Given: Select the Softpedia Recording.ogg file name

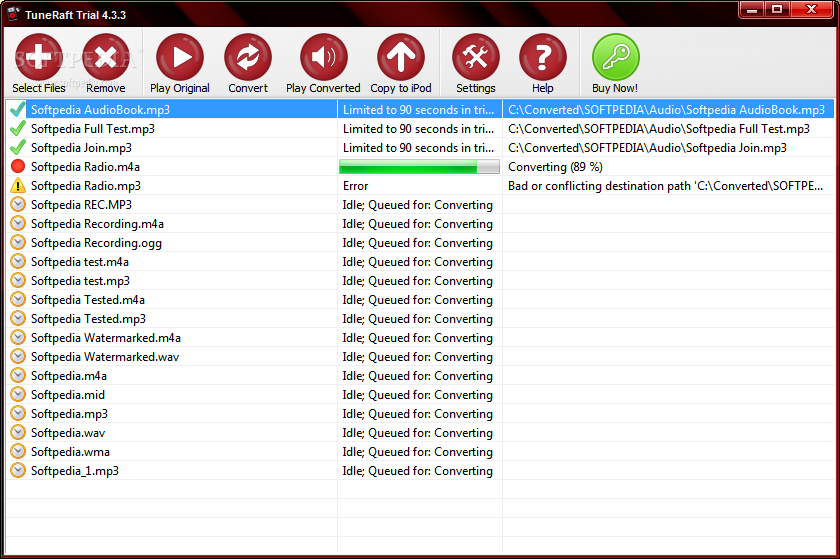Looking at the screenshot, I should click(96, 243).
